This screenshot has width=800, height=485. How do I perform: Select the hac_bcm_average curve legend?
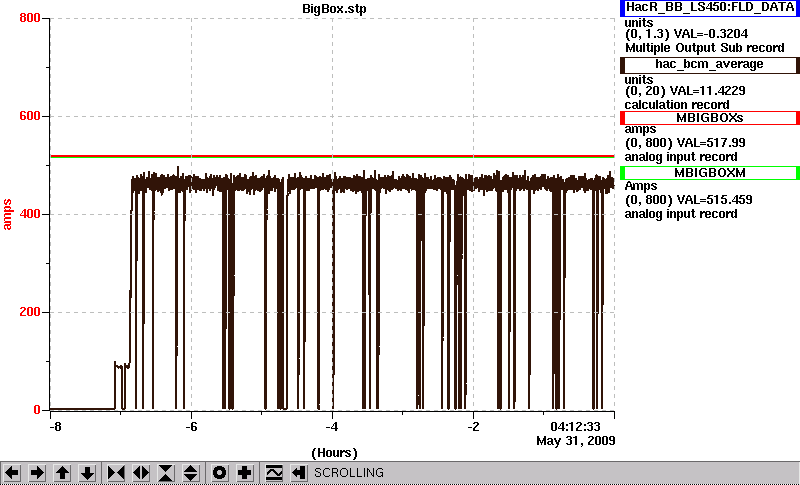710,65
